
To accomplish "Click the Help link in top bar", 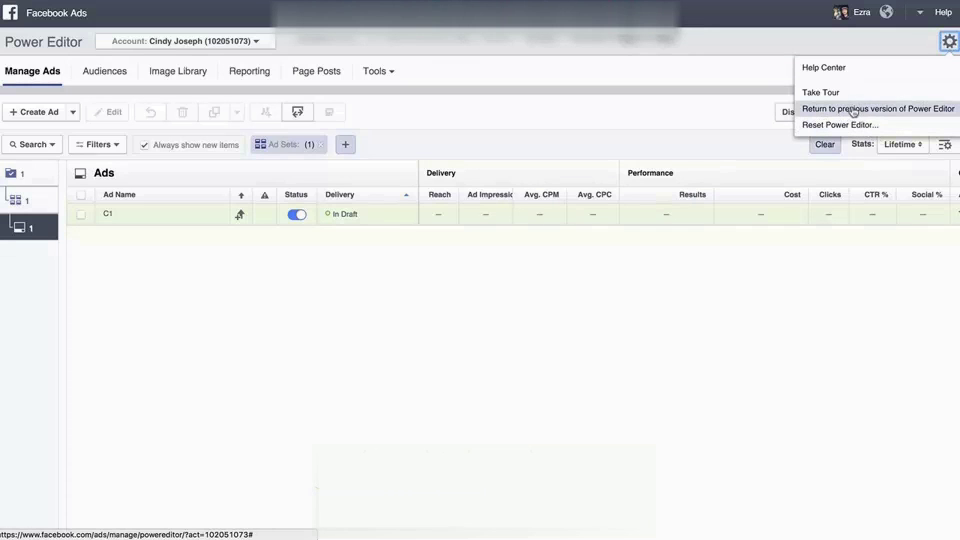I will pyautogui.click(x=943, y=12).
